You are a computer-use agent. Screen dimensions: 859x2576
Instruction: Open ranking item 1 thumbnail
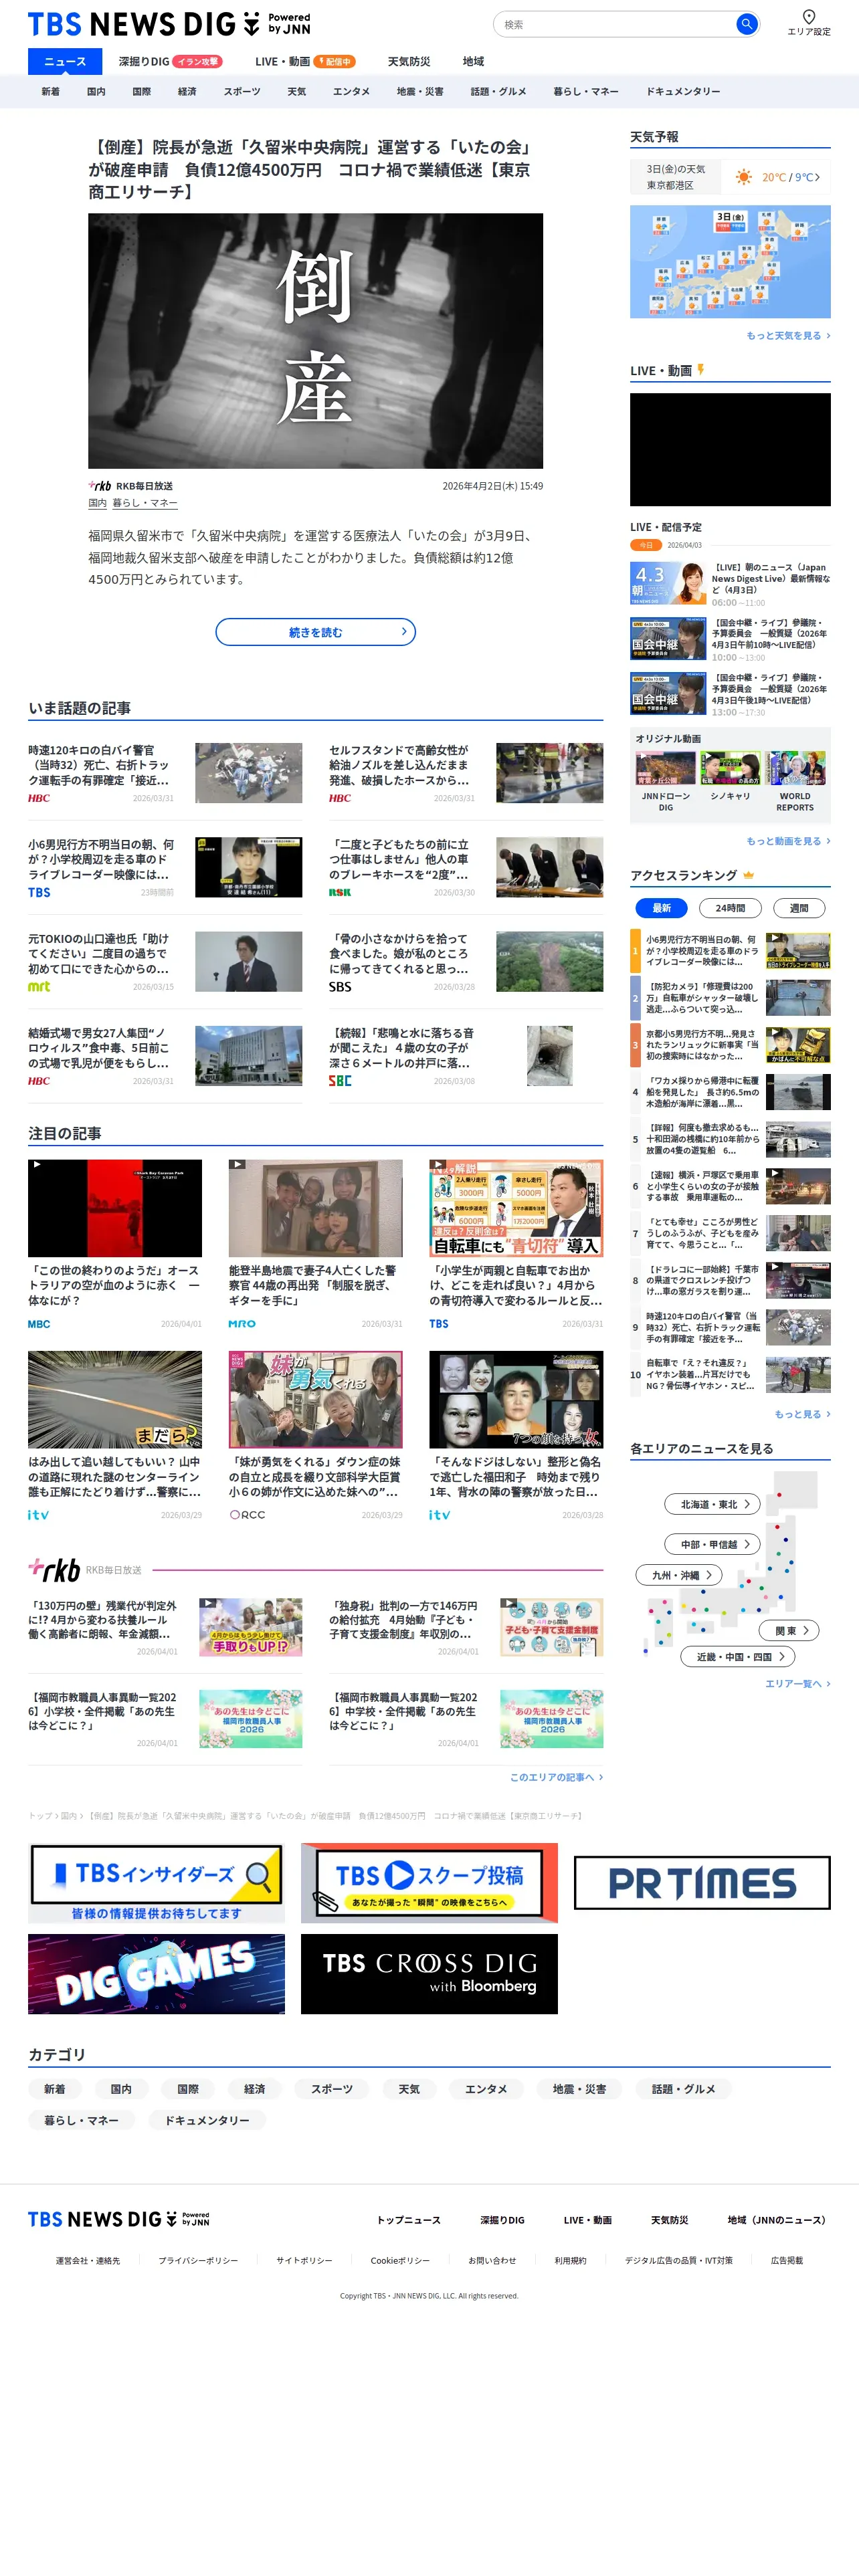[798, 951]
